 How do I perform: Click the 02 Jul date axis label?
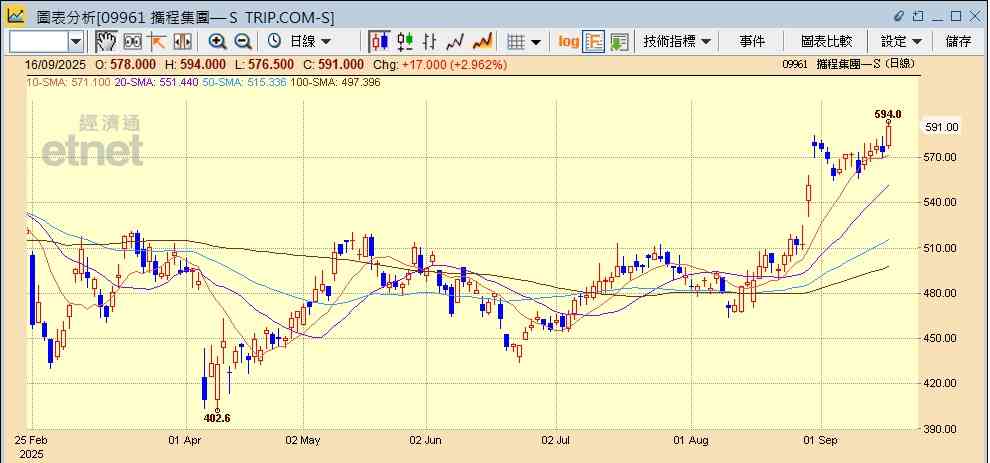click(x=556, y=440)
